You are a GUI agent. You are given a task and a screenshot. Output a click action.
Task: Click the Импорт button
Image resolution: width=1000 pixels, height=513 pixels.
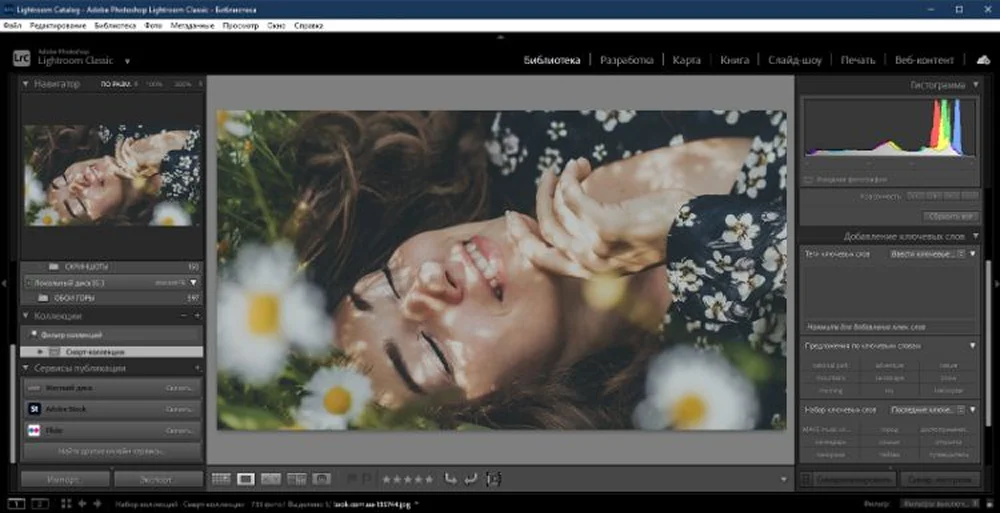(65, 479)
